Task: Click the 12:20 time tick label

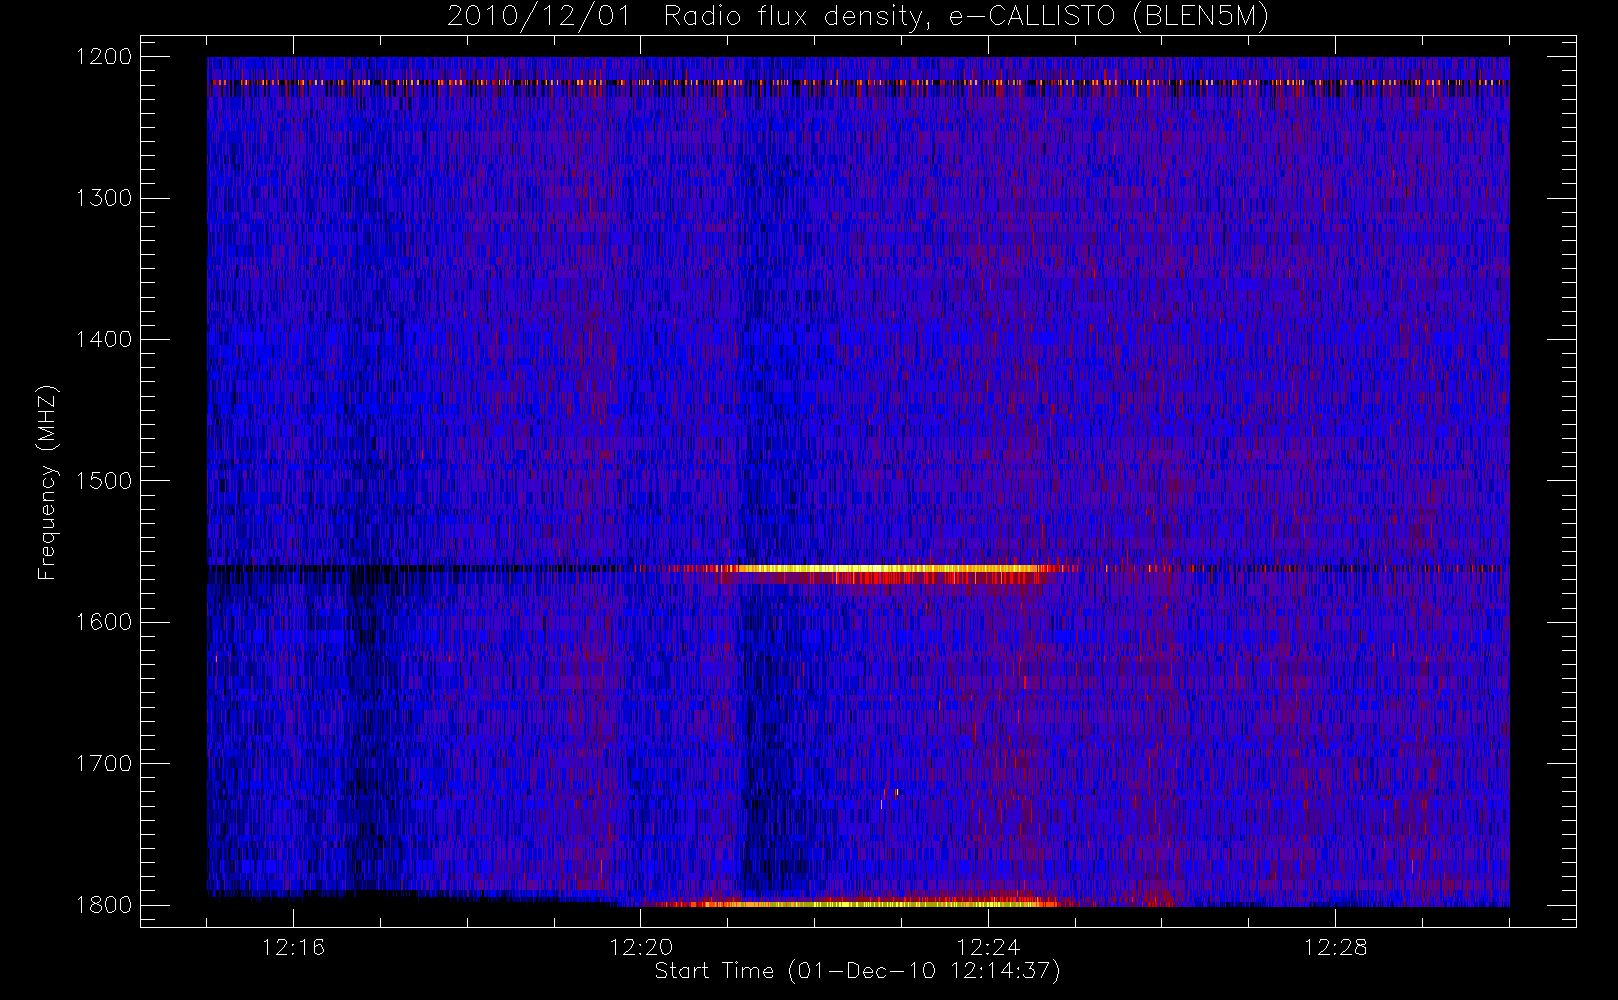Action: pos(641,947)
